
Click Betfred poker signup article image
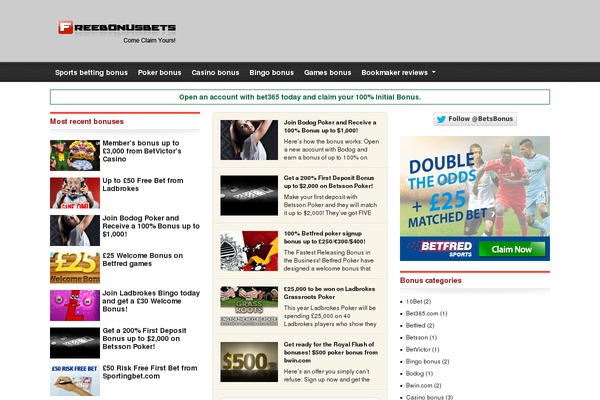point(249,251)
